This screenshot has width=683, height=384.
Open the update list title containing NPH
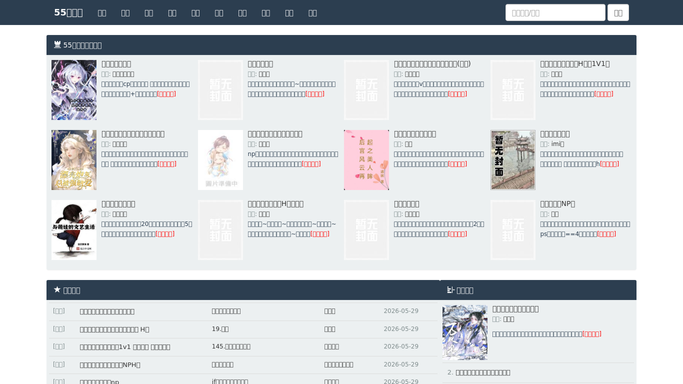110,365
